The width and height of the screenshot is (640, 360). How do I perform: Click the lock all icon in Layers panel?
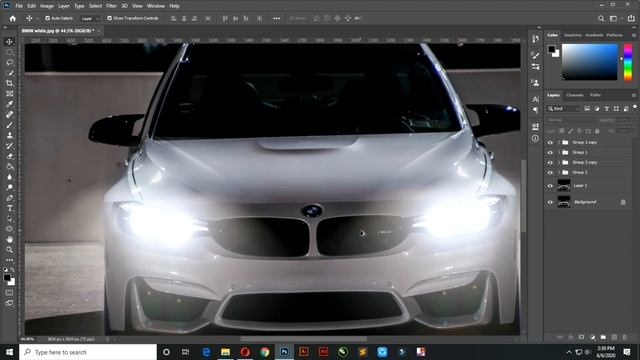pos(597,131)
